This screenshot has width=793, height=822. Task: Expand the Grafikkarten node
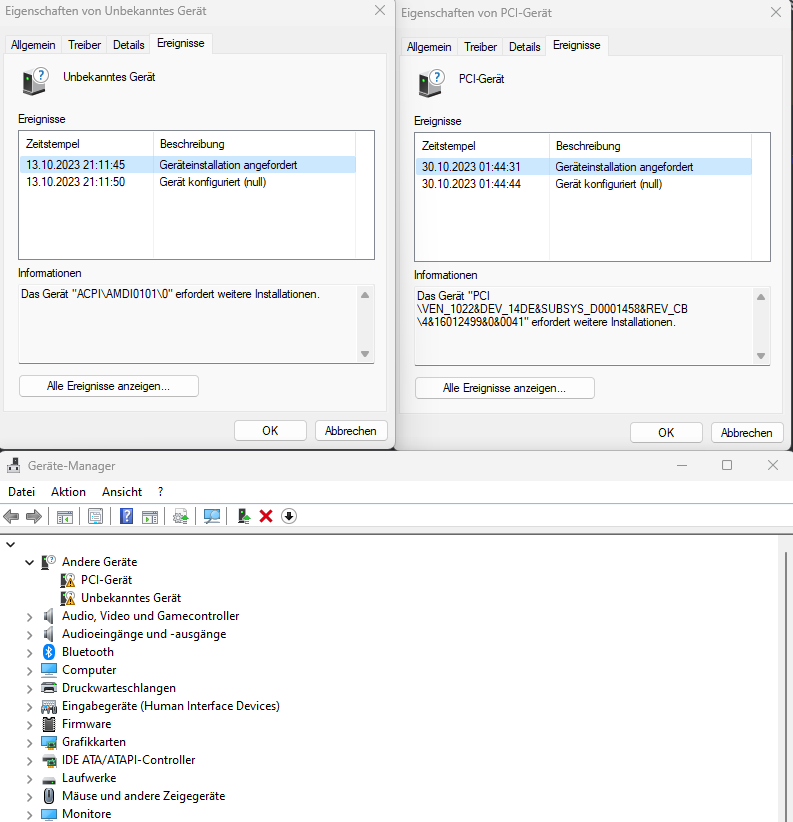pyautogui.click(x=29, y=743)
